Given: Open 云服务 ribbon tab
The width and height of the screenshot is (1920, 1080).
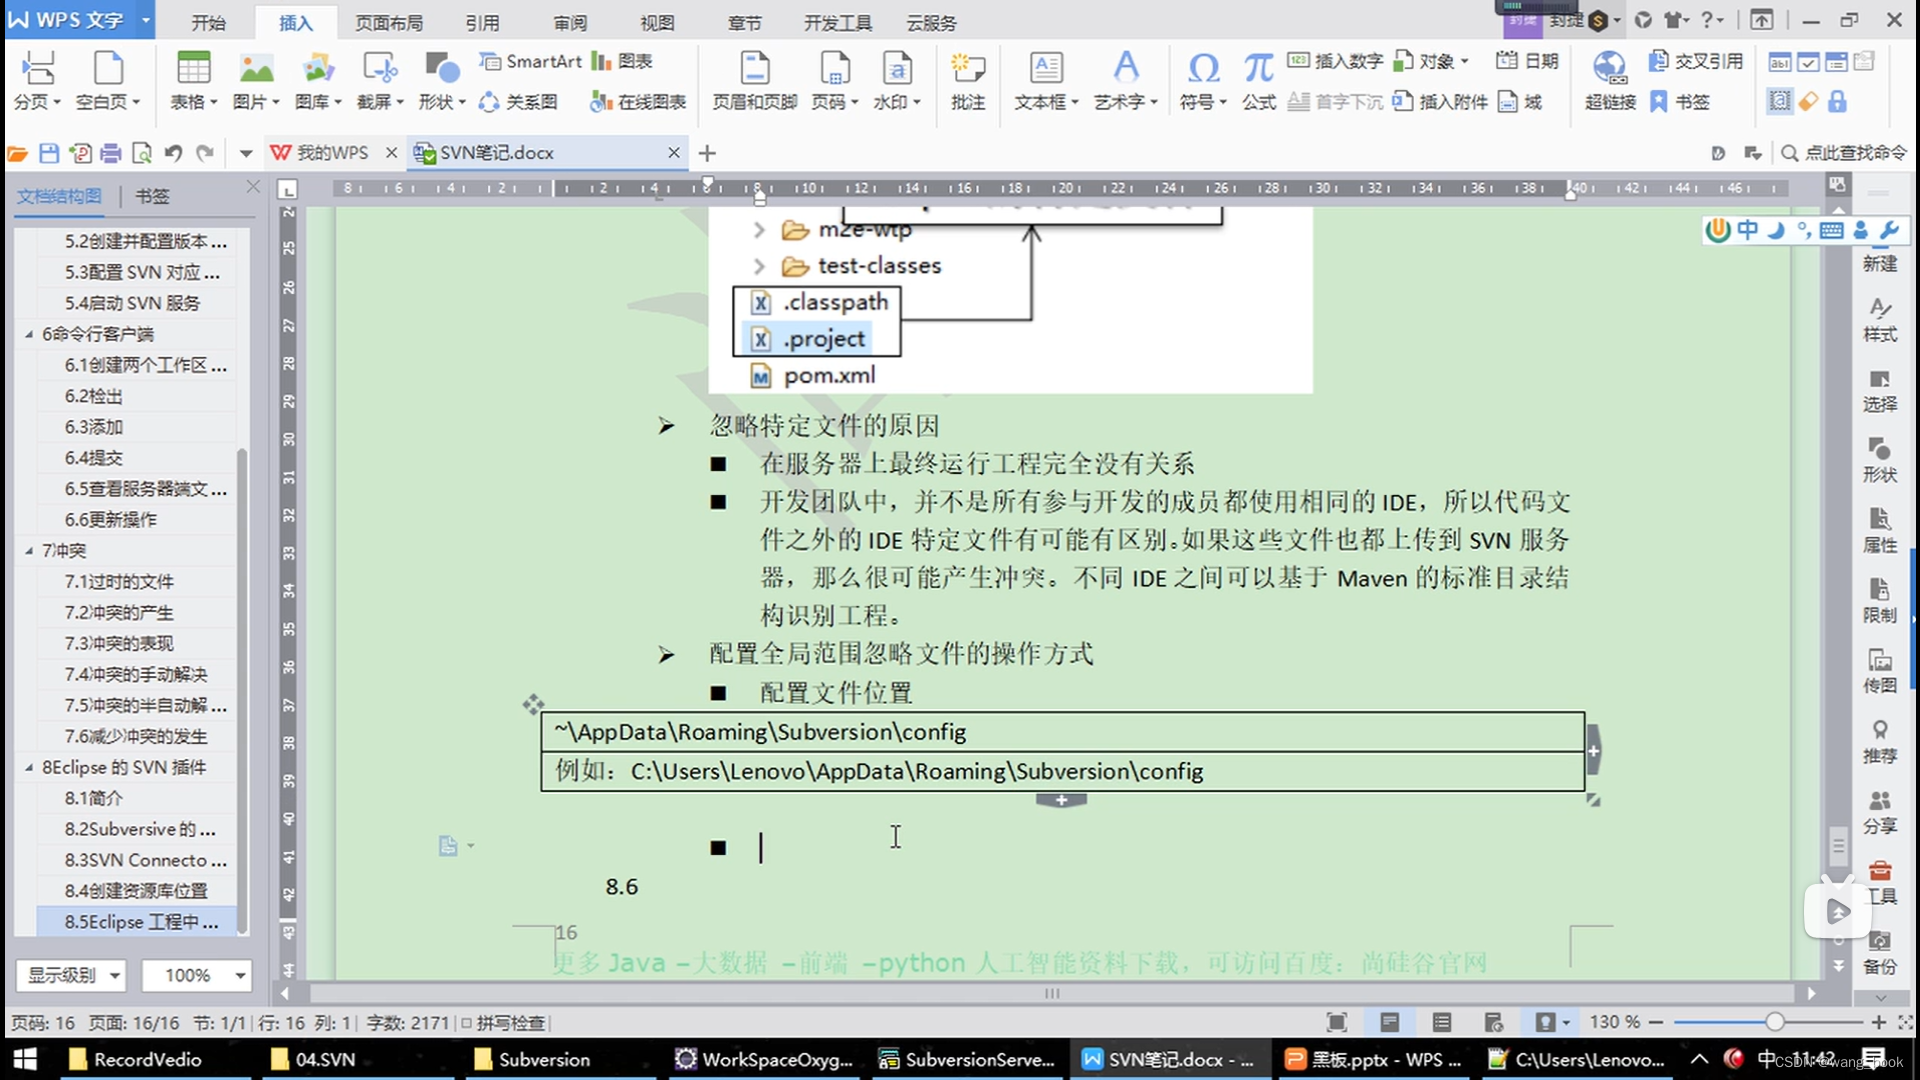Looking at the screenshot, I should point(931,22).
